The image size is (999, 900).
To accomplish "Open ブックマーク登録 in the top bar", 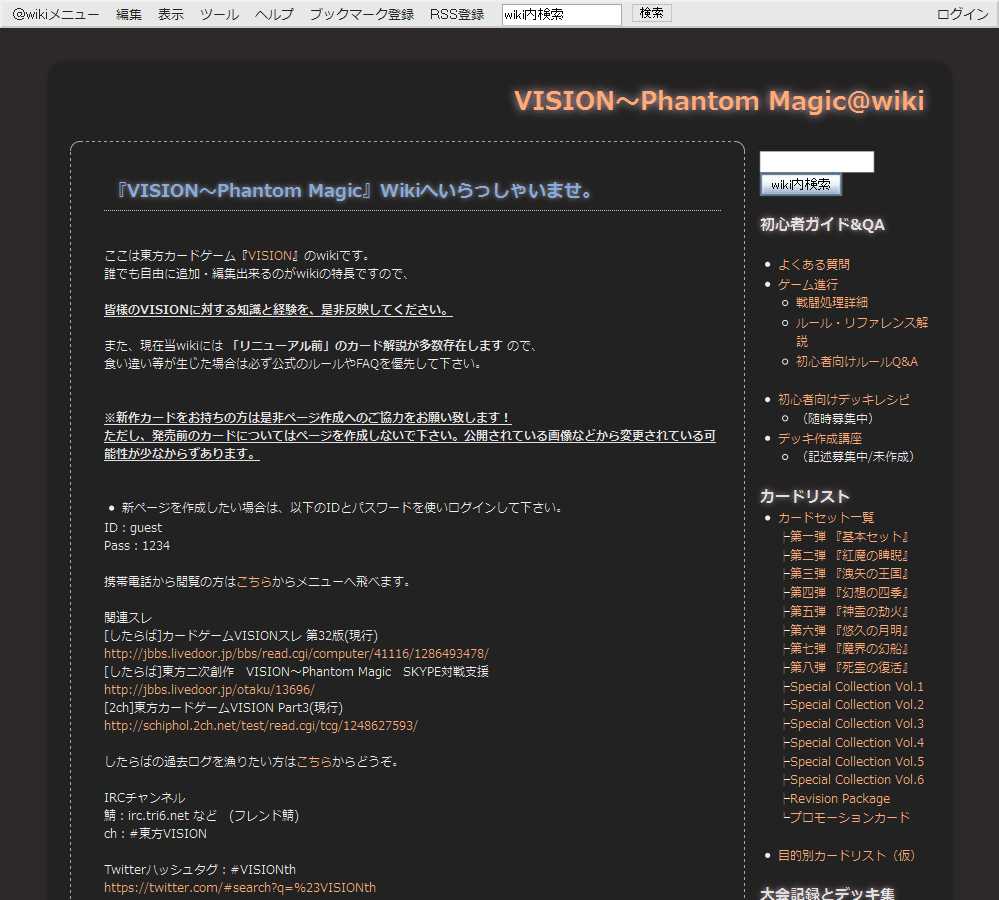I will [362, 14].
